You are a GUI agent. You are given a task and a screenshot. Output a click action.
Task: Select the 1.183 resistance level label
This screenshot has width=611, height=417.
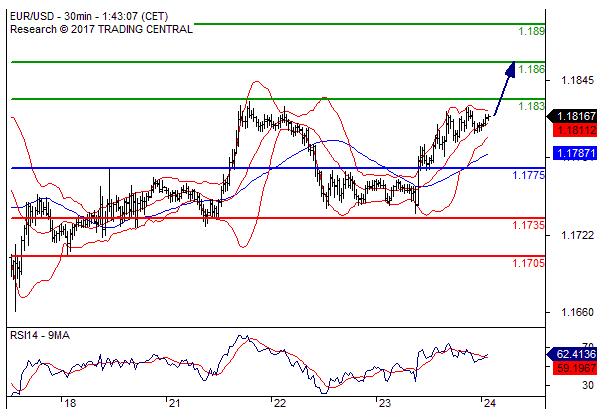[531, 106]
